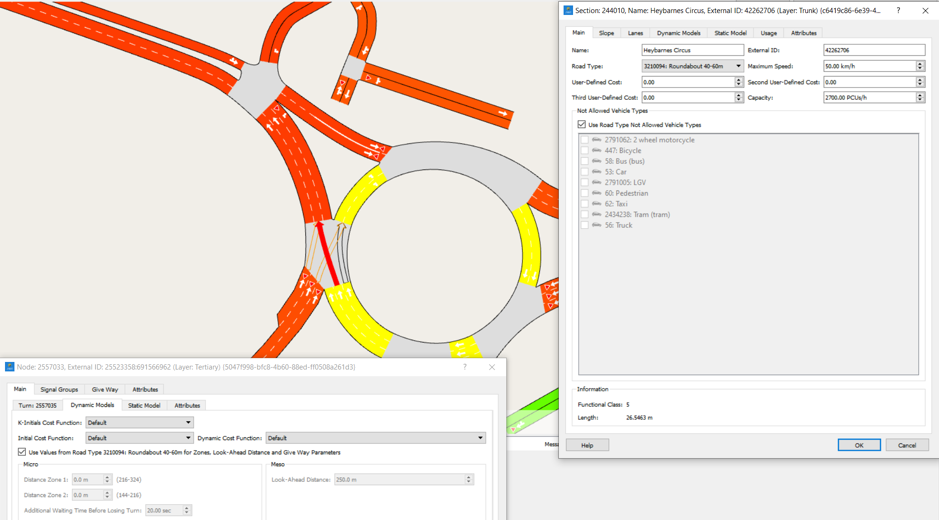The height and width of the screenshot is (520, 939).
Task: Select the Main tab in Section dialog
Action: 578,32
